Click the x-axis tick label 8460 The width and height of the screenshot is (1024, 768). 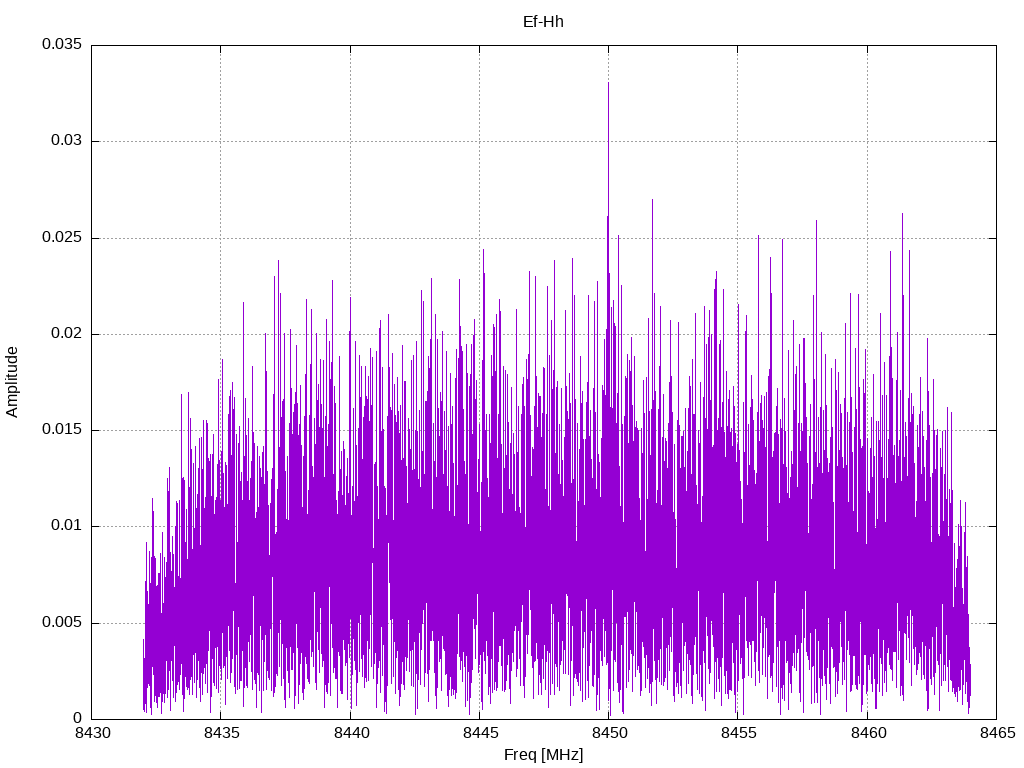point(868,733)
